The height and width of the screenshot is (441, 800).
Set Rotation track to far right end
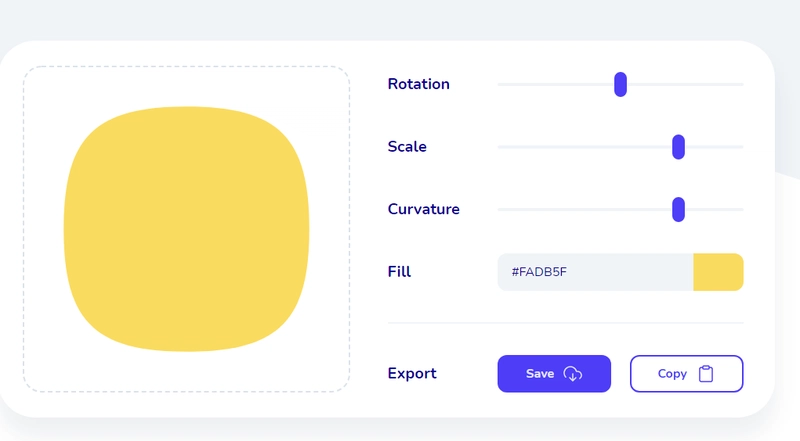click(741, 84)
